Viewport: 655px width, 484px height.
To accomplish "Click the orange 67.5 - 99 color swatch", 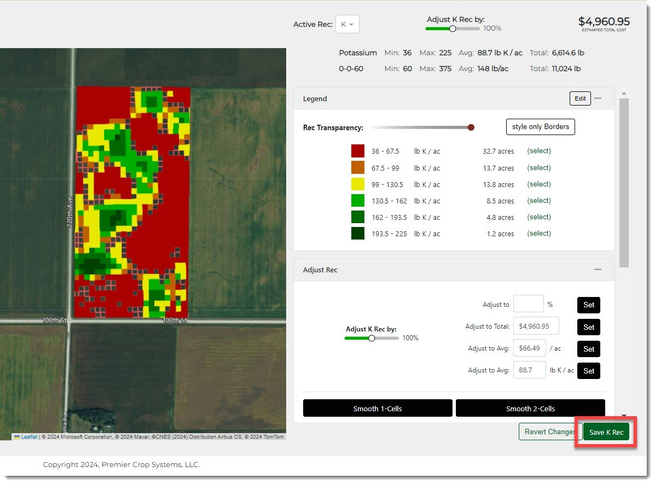I will 357,168.
